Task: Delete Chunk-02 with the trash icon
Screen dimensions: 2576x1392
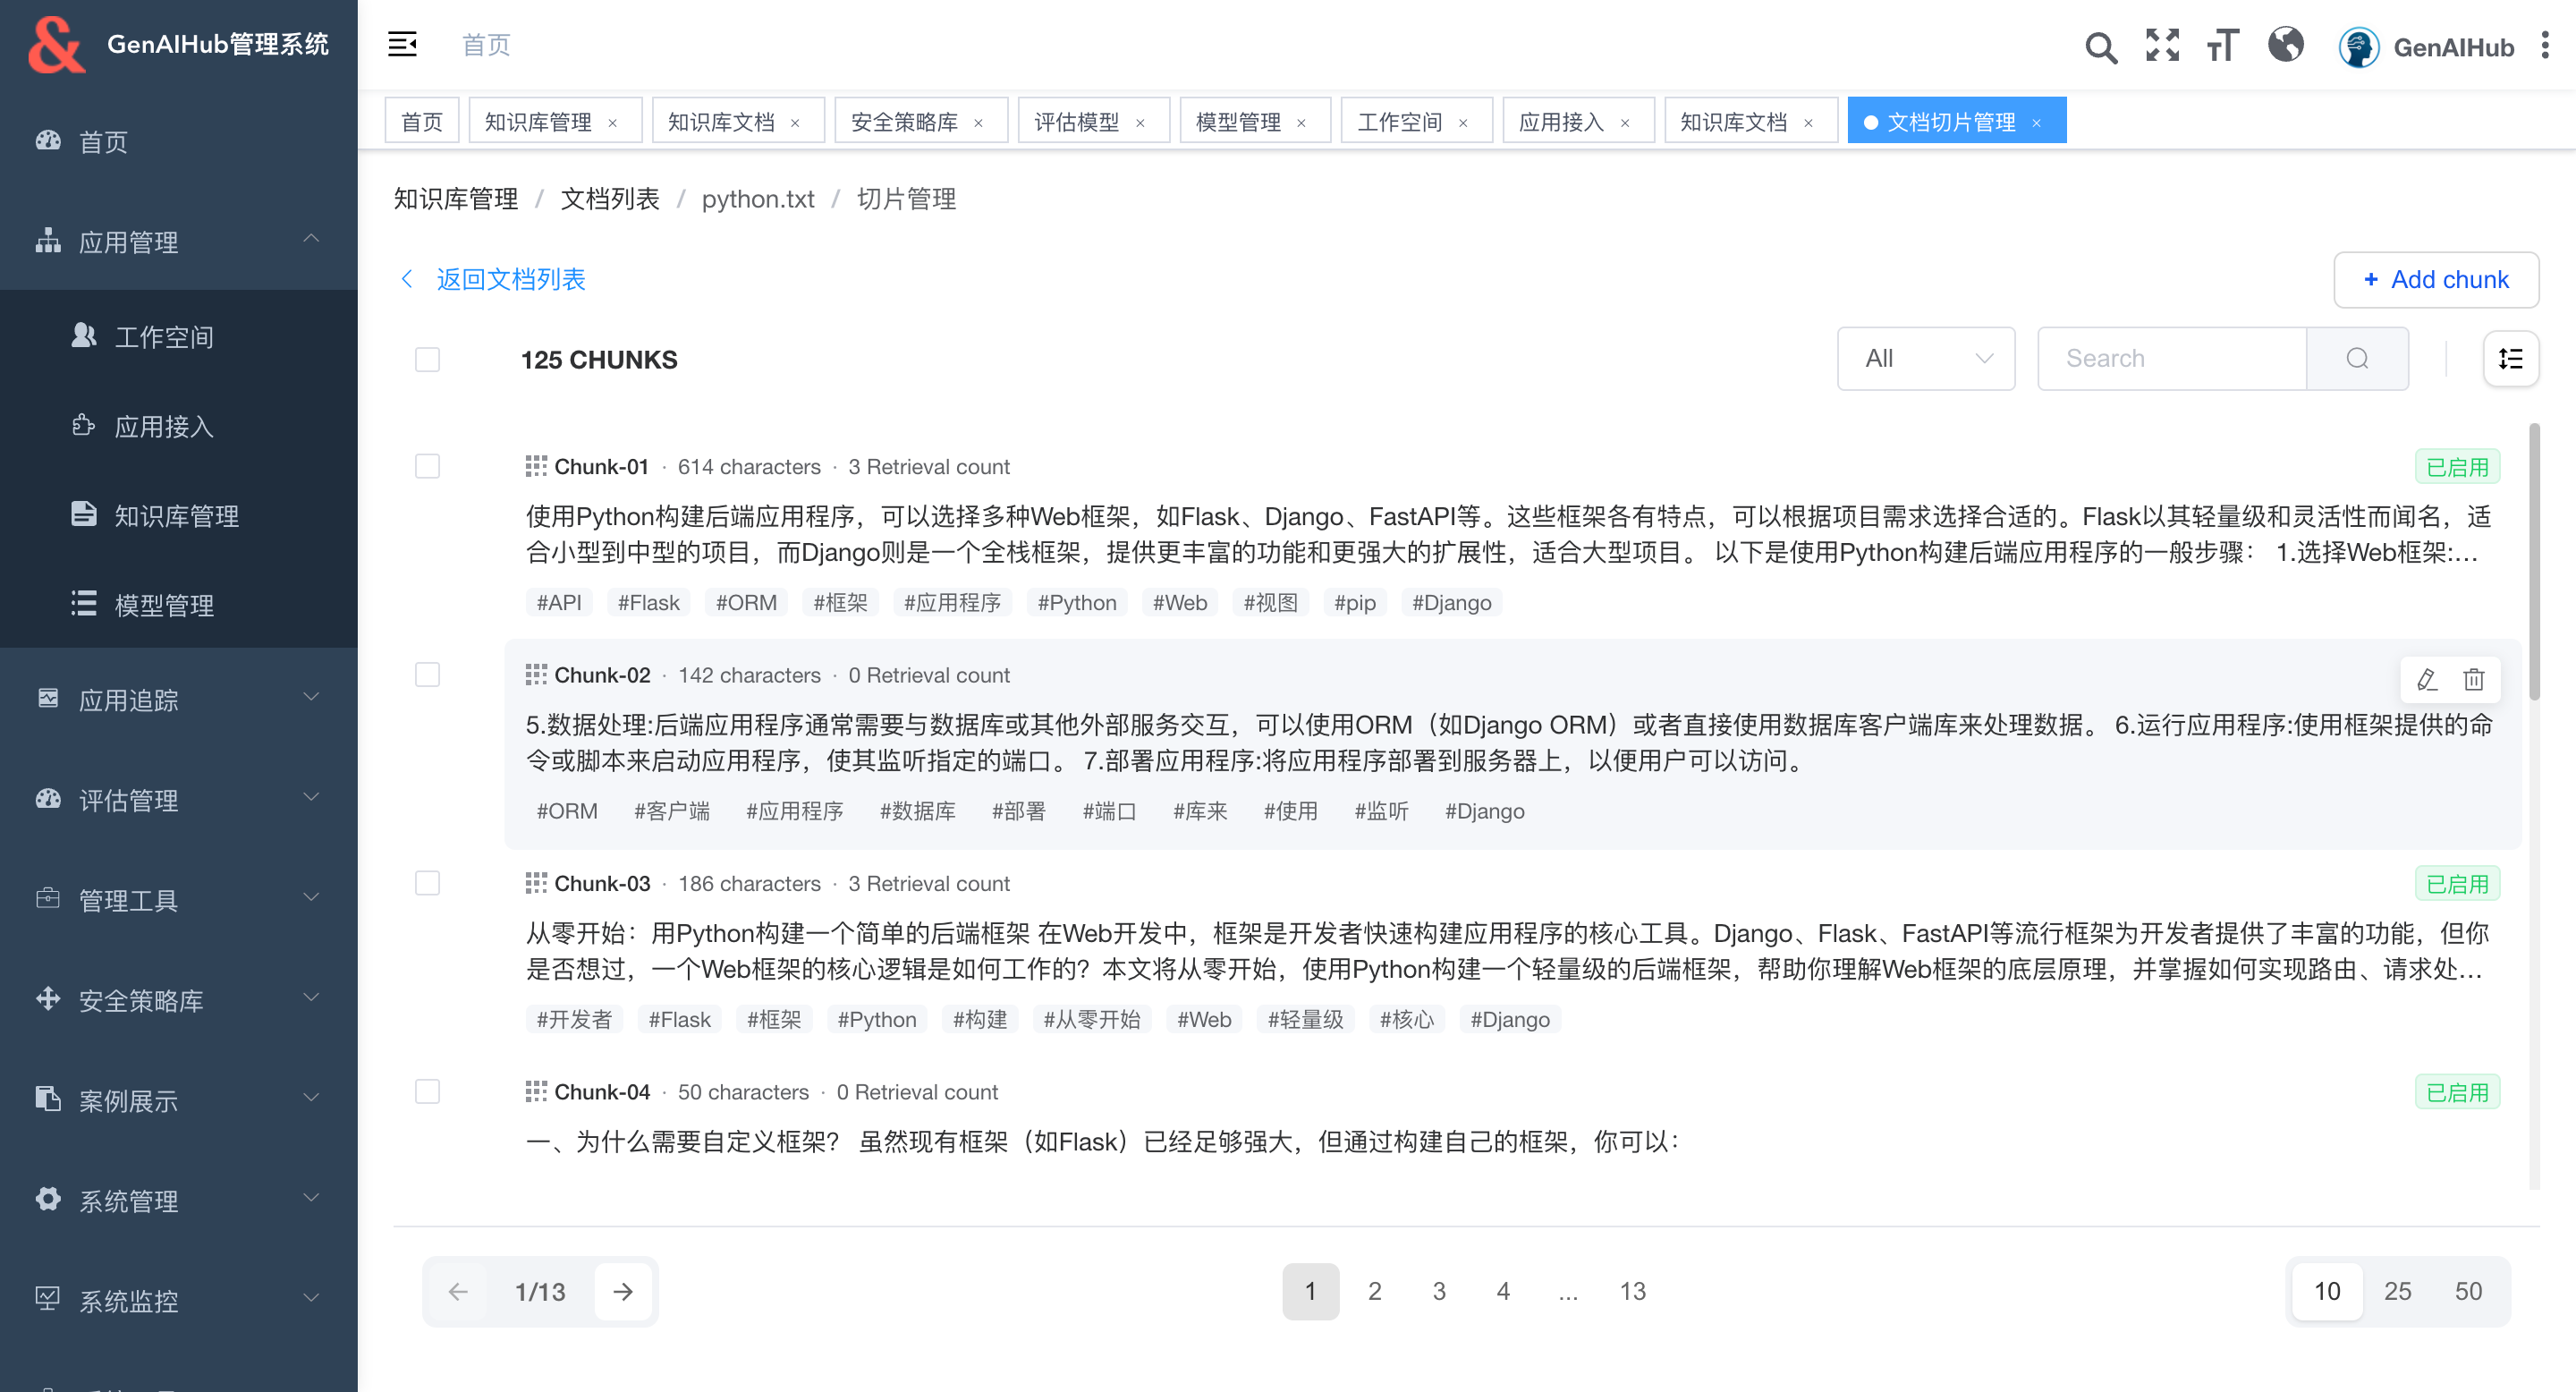Action: pyautogui.click(x=2473, y=680)
